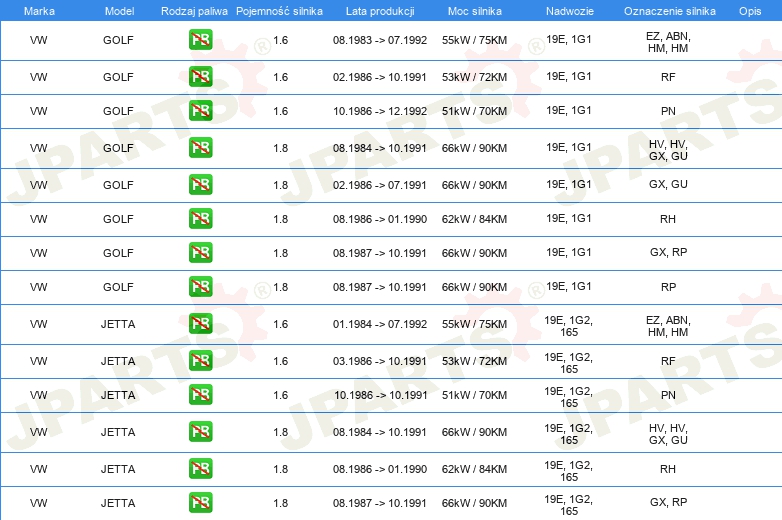This screenshot has height=520, width=782.
Task: Click the petrol icon in the Golf RP-only row
Action: [200, 287]
